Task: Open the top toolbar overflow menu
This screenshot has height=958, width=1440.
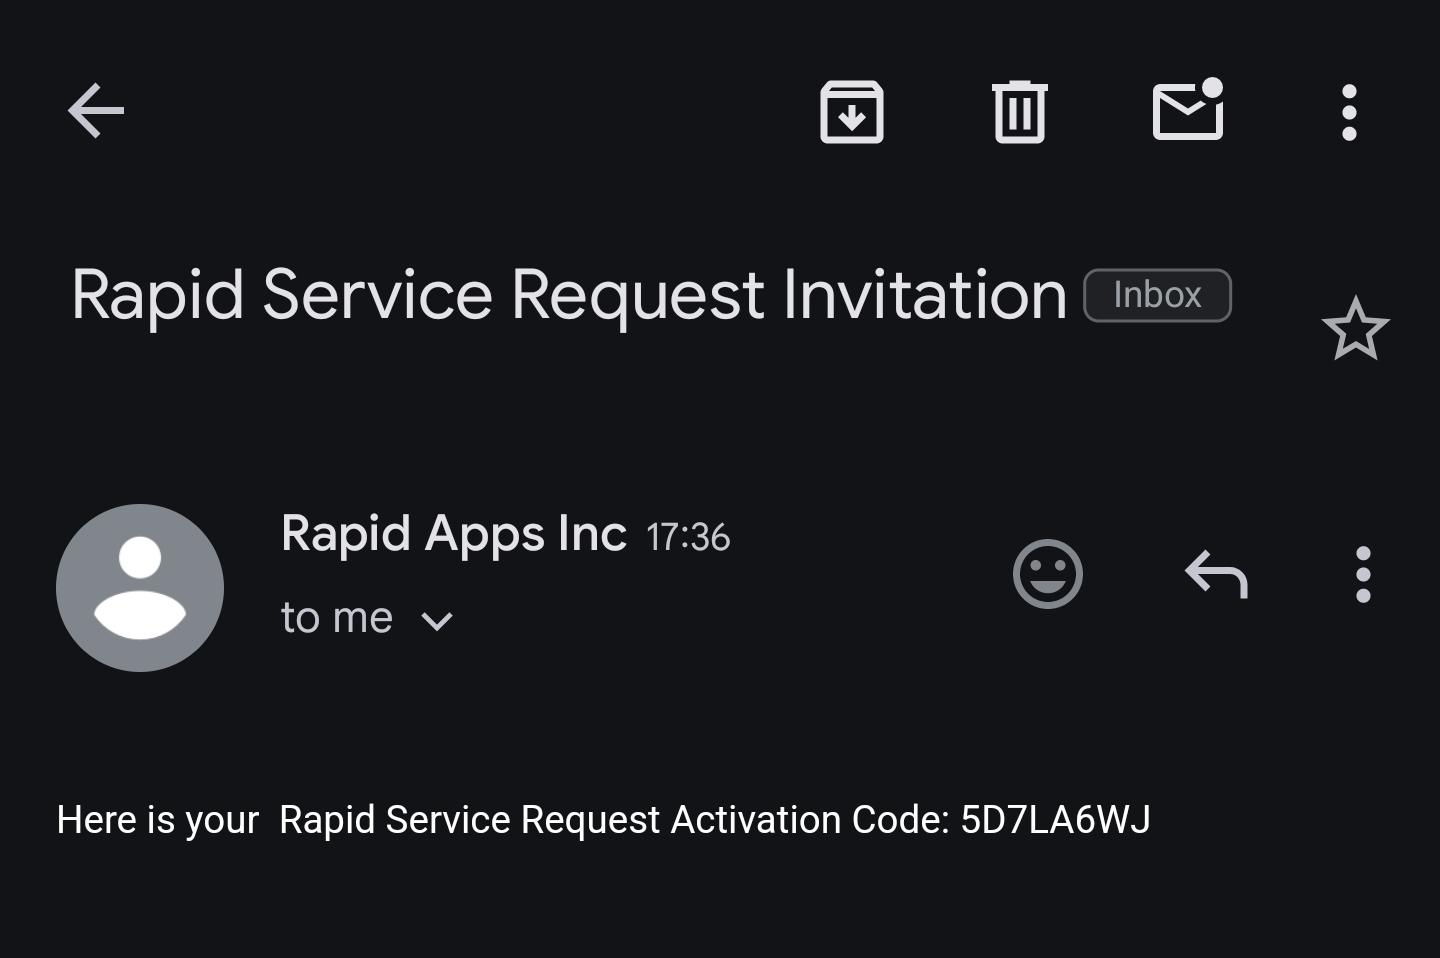Action: point(1349,112)
